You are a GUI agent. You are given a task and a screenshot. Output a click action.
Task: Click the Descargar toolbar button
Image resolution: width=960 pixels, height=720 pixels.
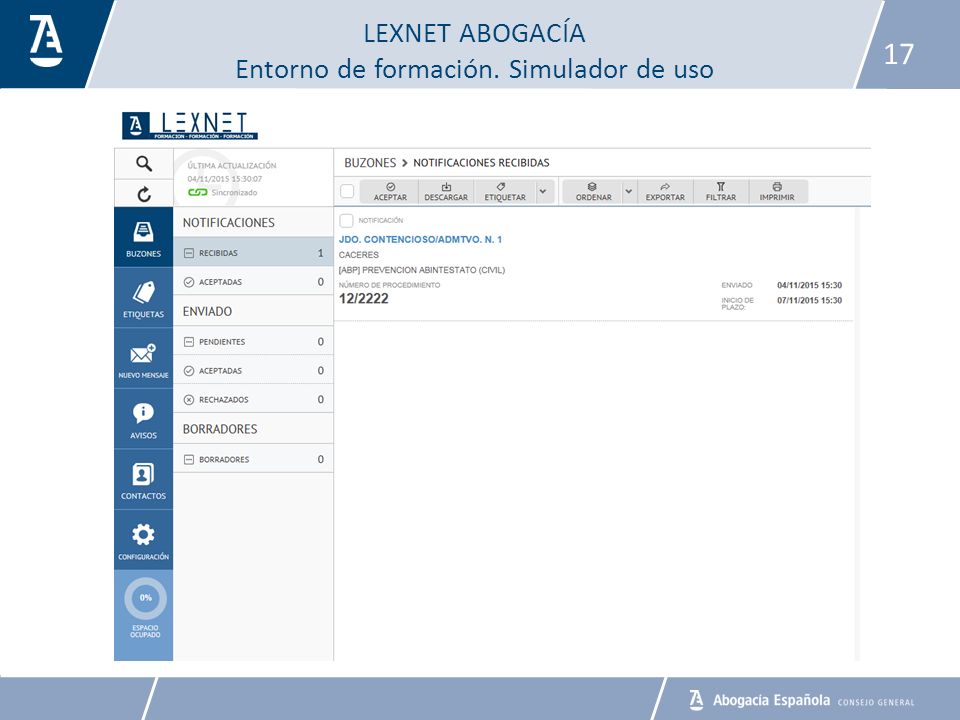[446, 192]
